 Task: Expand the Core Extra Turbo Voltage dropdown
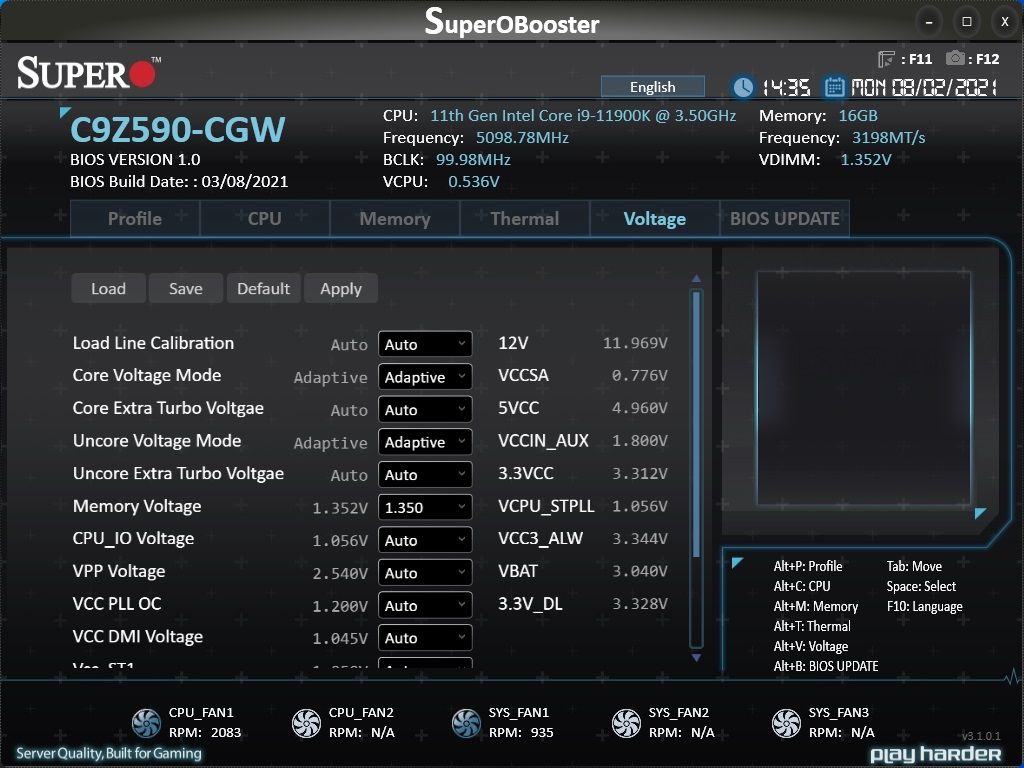tap(425, 409)
